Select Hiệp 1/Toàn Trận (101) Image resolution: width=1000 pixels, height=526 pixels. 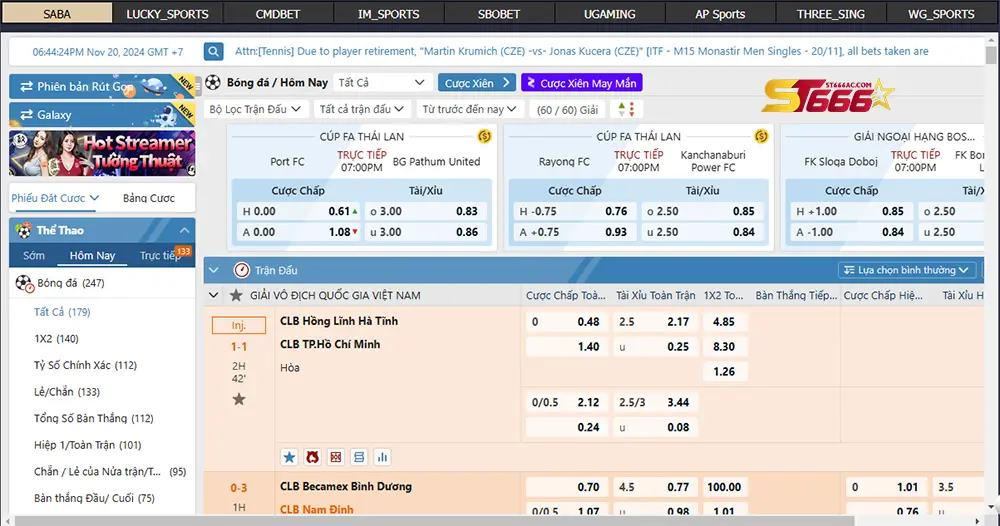[87, 445]
